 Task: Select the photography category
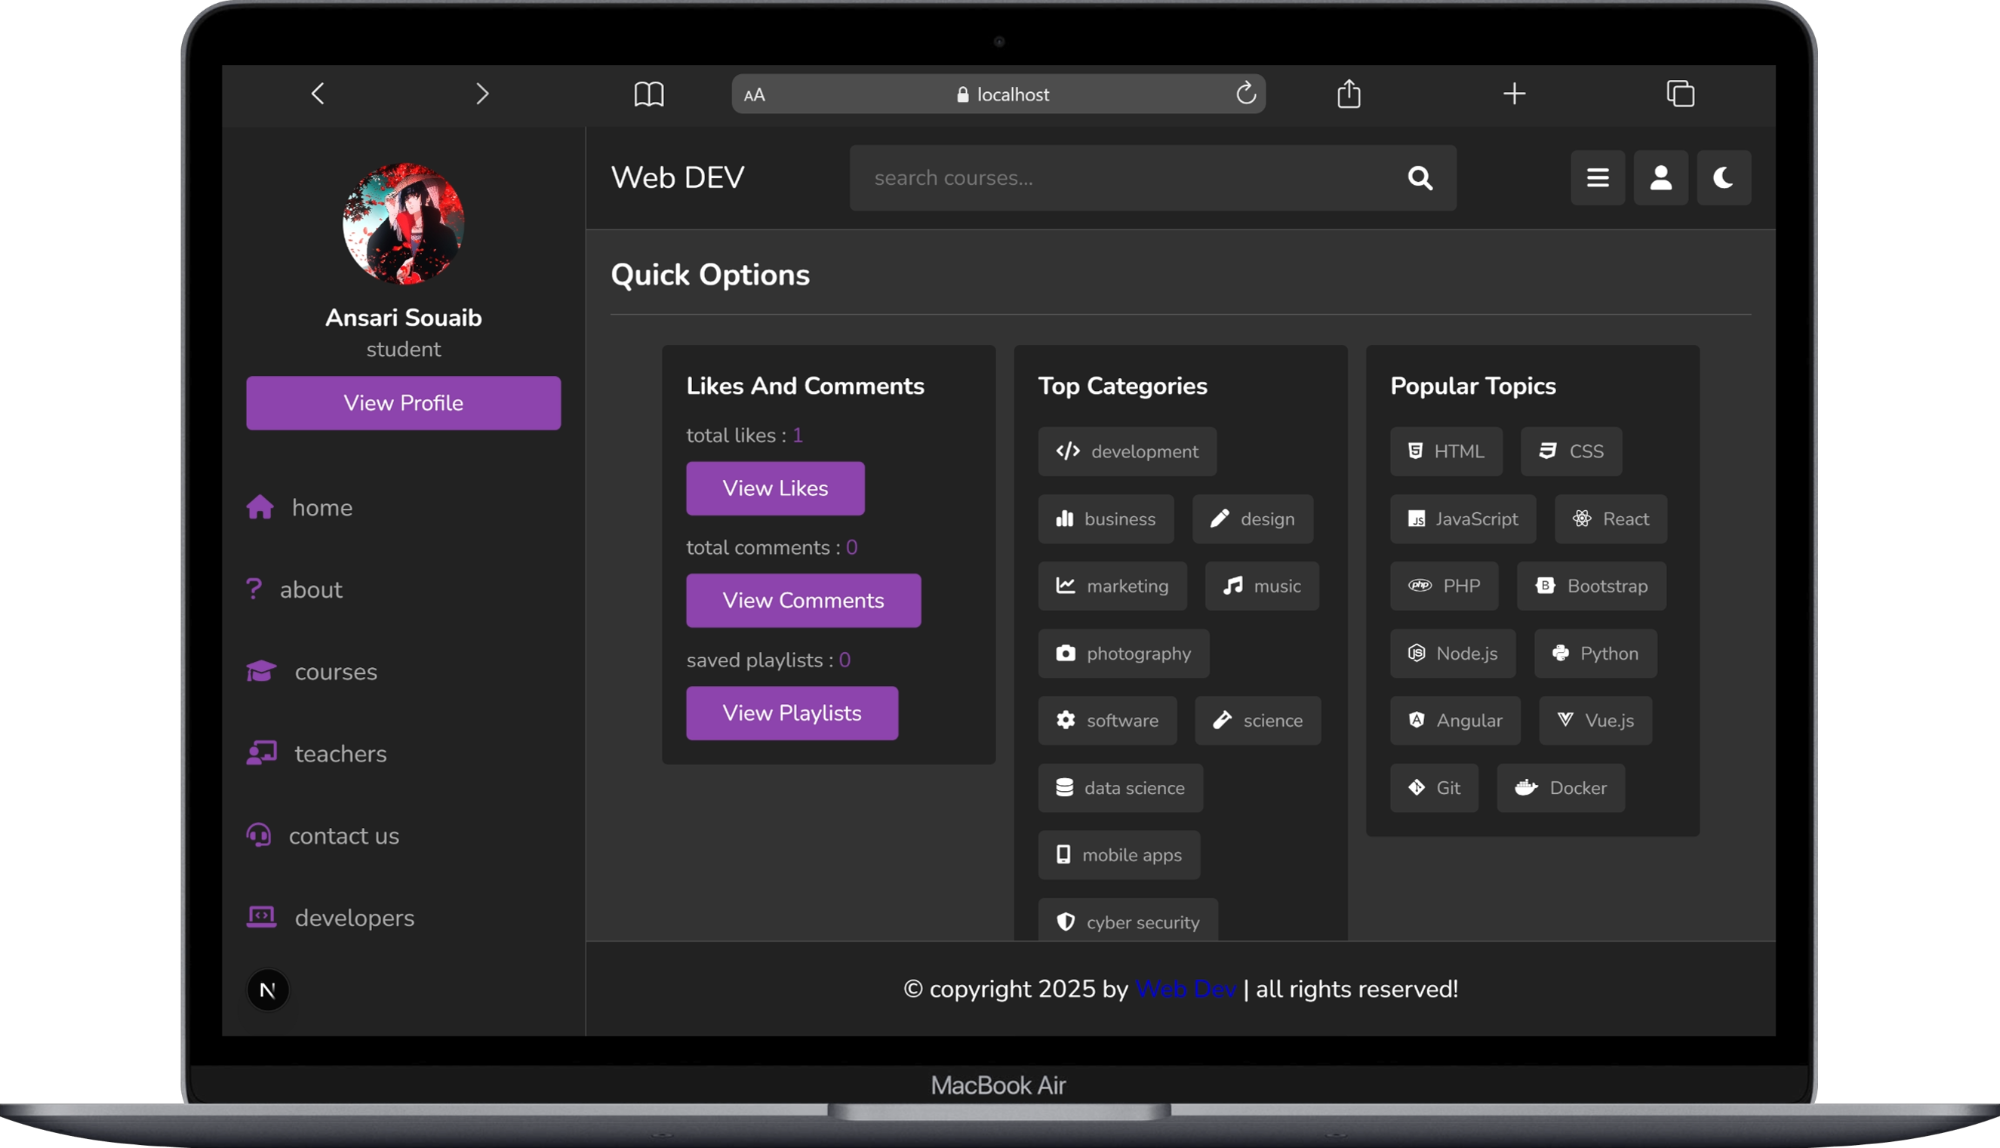point(1124,653)
